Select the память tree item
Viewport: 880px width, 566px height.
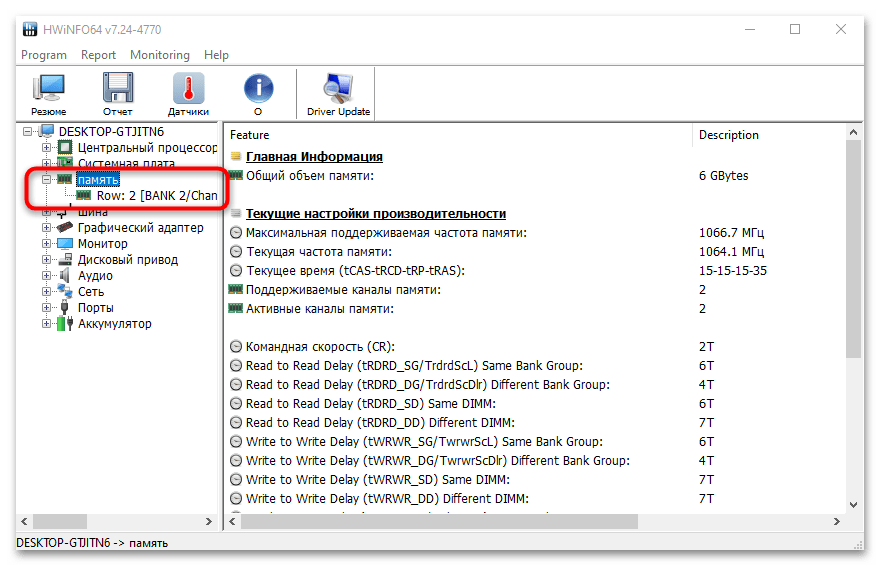pos(98,180)
